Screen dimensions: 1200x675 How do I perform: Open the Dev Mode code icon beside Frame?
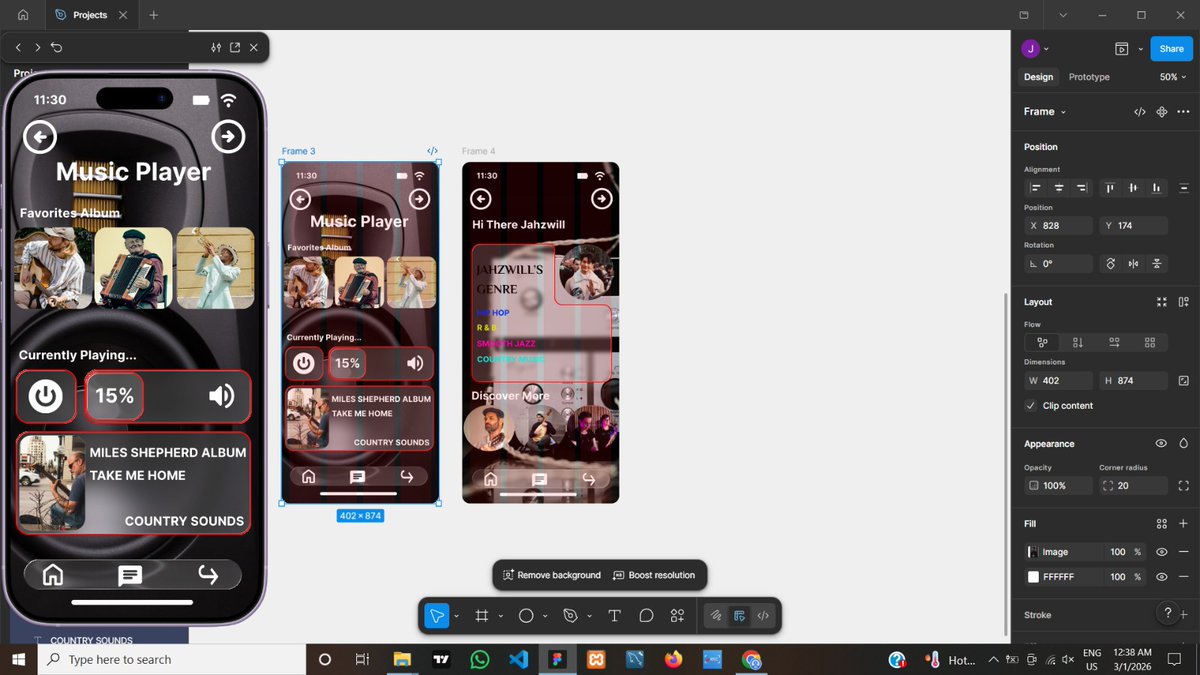tap(1140, 112)
